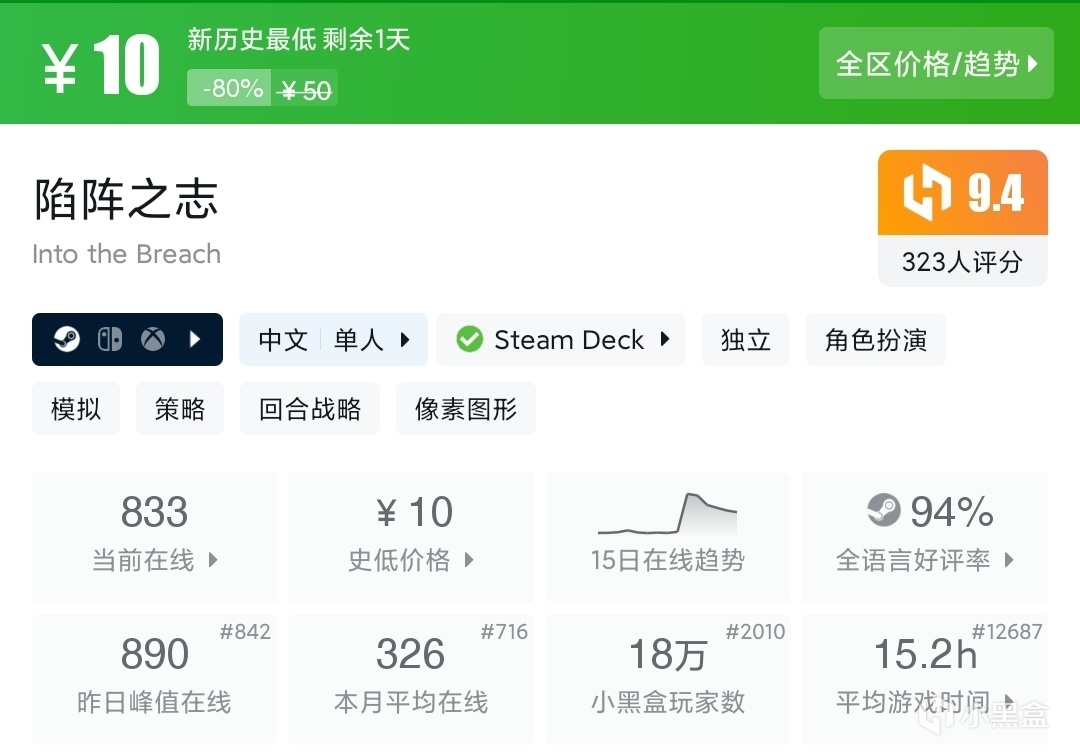
Task: Expand the platforms list arrow
Action: pos(196,340)
